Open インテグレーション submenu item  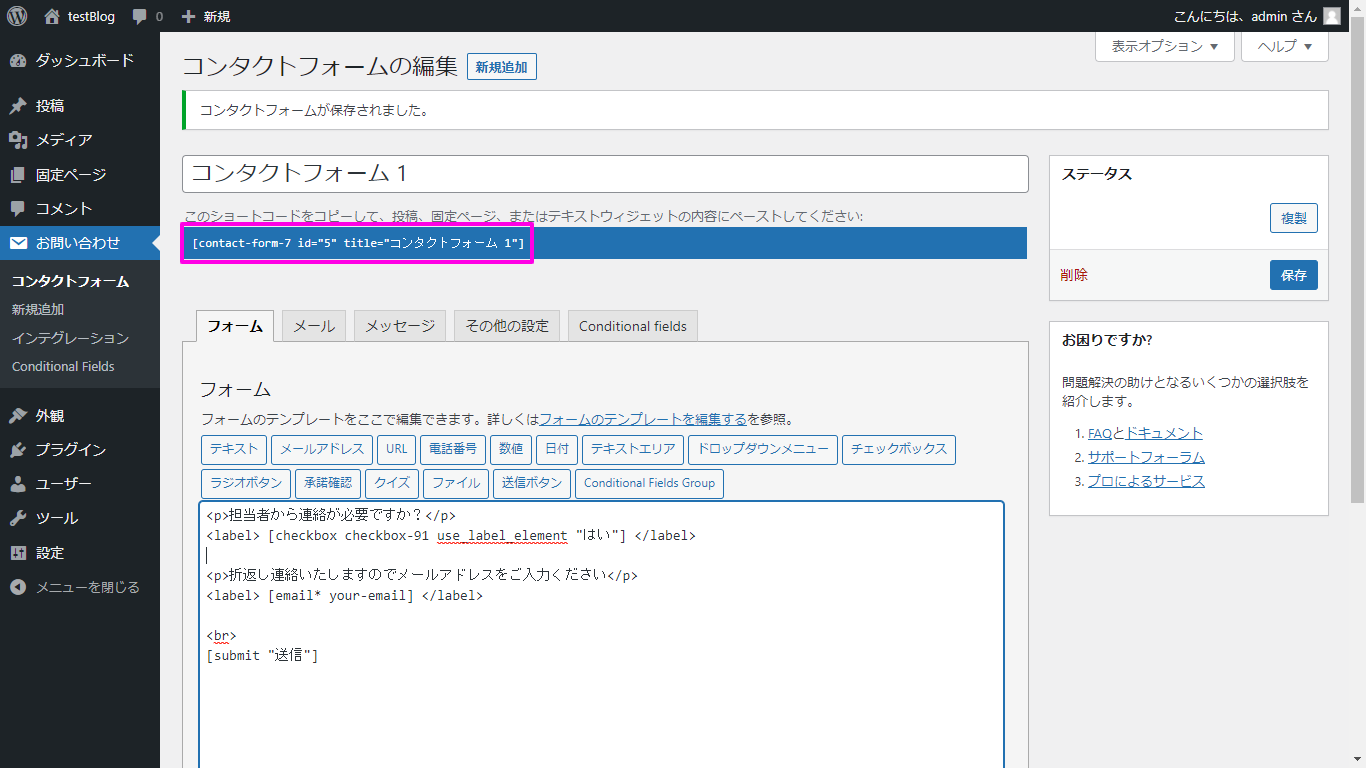click(71, 338)
